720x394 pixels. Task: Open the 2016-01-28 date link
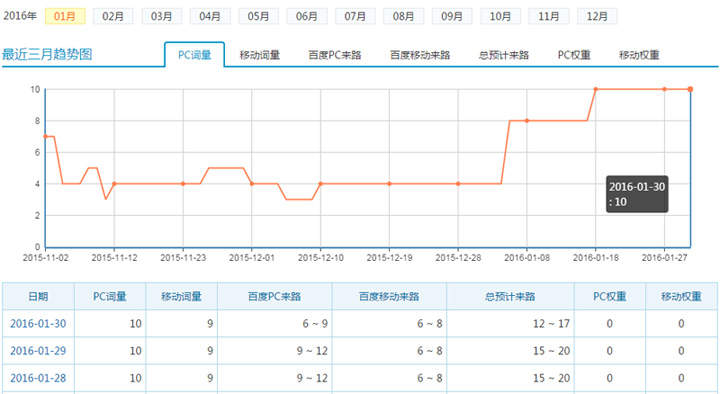[x=38, y=378]
